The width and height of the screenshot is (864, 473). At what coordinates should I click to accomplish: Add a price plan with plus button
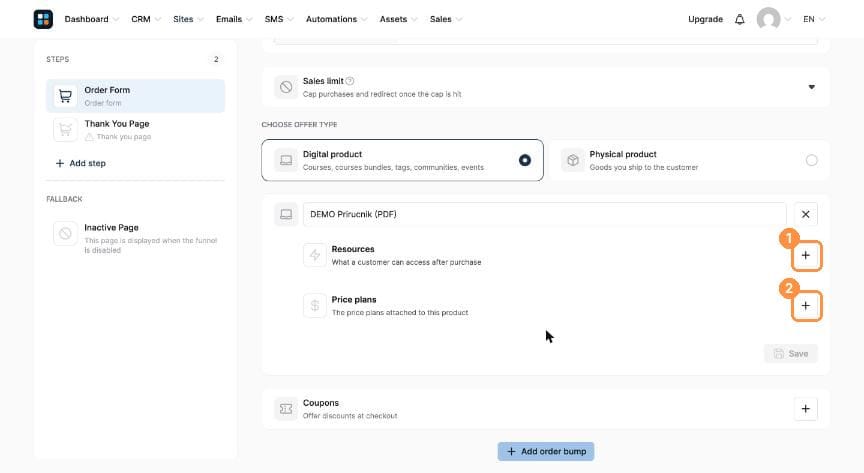point(806,305)
